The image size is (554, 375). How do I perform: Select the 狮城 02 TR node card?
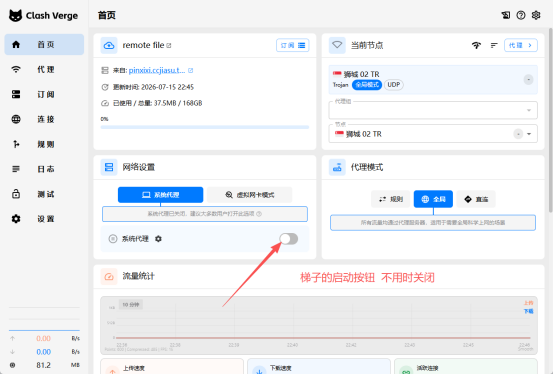coord(433,80)
